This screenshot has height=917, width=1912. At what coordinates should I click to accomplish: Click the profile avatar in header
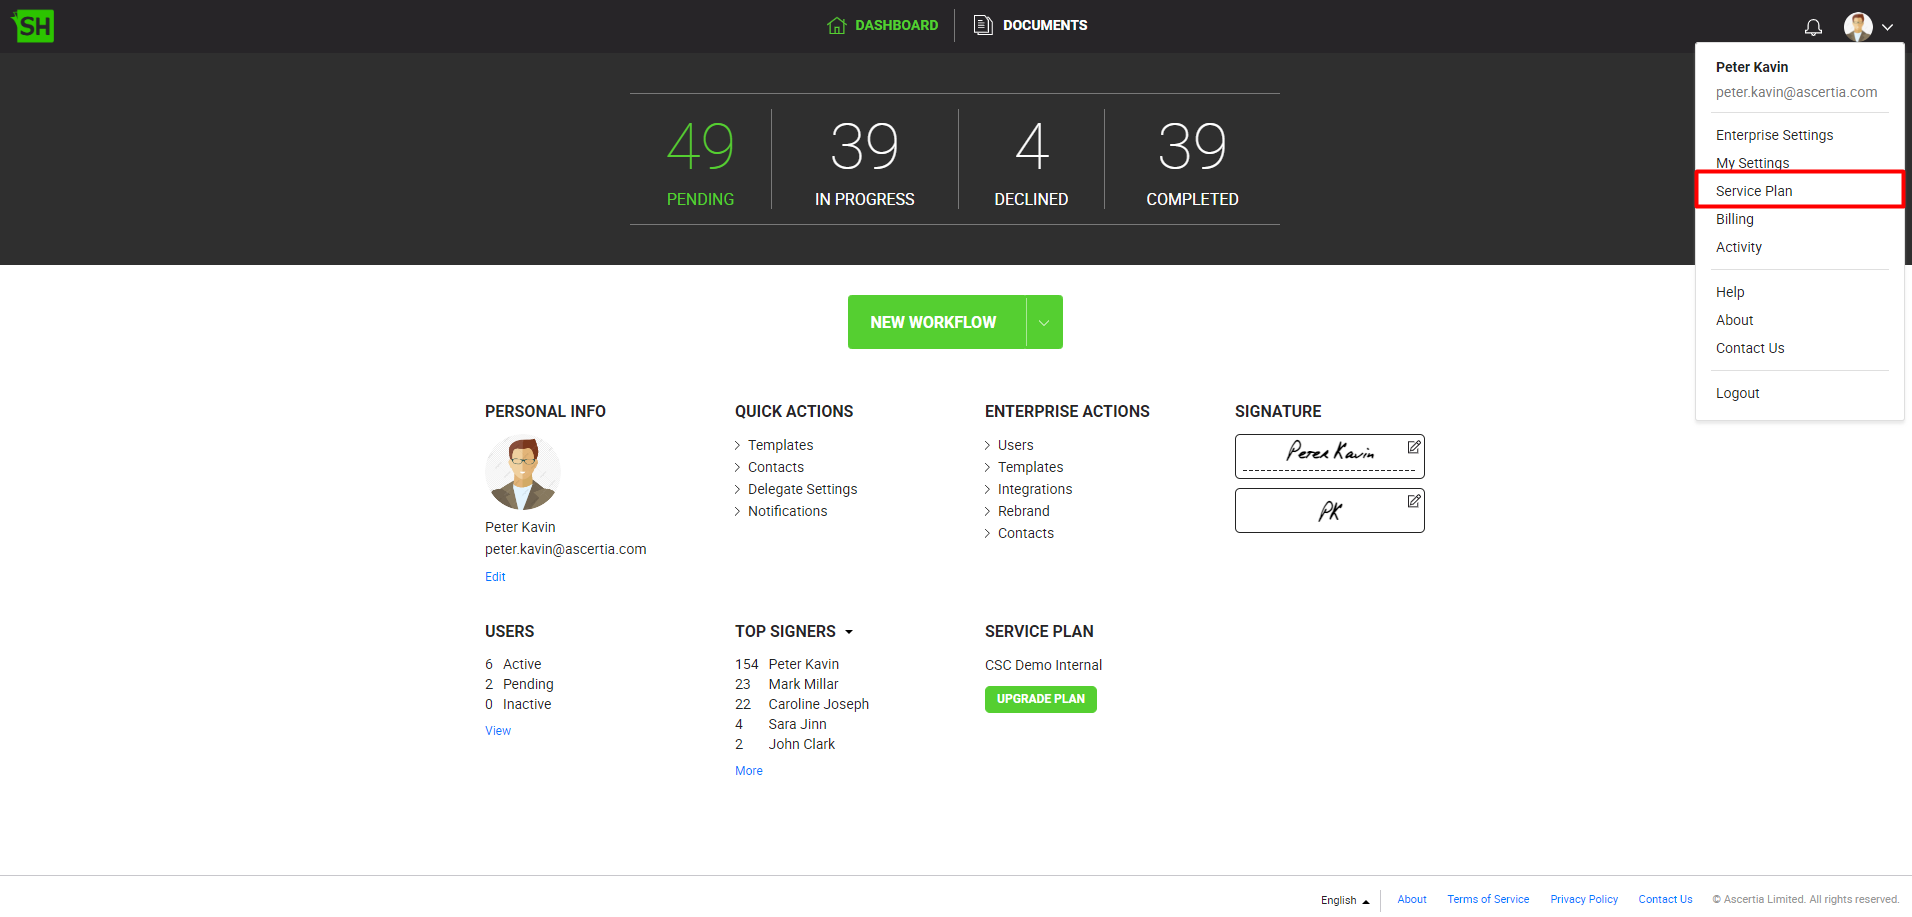click(x=1858, y=27)
